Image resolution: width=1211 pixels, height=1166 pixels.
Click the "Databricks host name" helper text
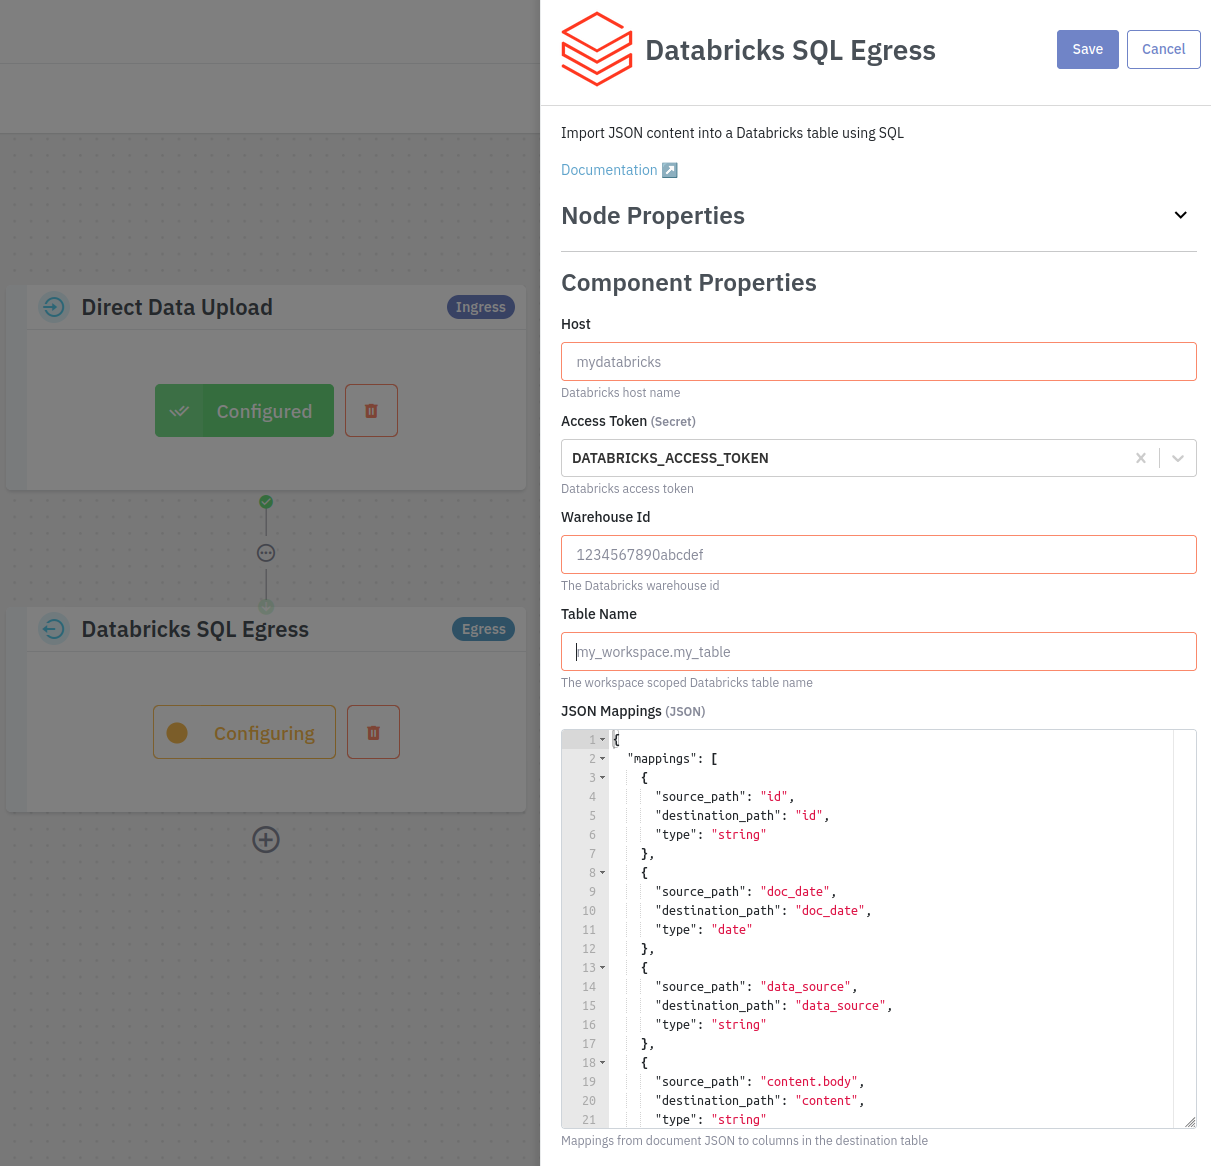[x=621, y=393]
